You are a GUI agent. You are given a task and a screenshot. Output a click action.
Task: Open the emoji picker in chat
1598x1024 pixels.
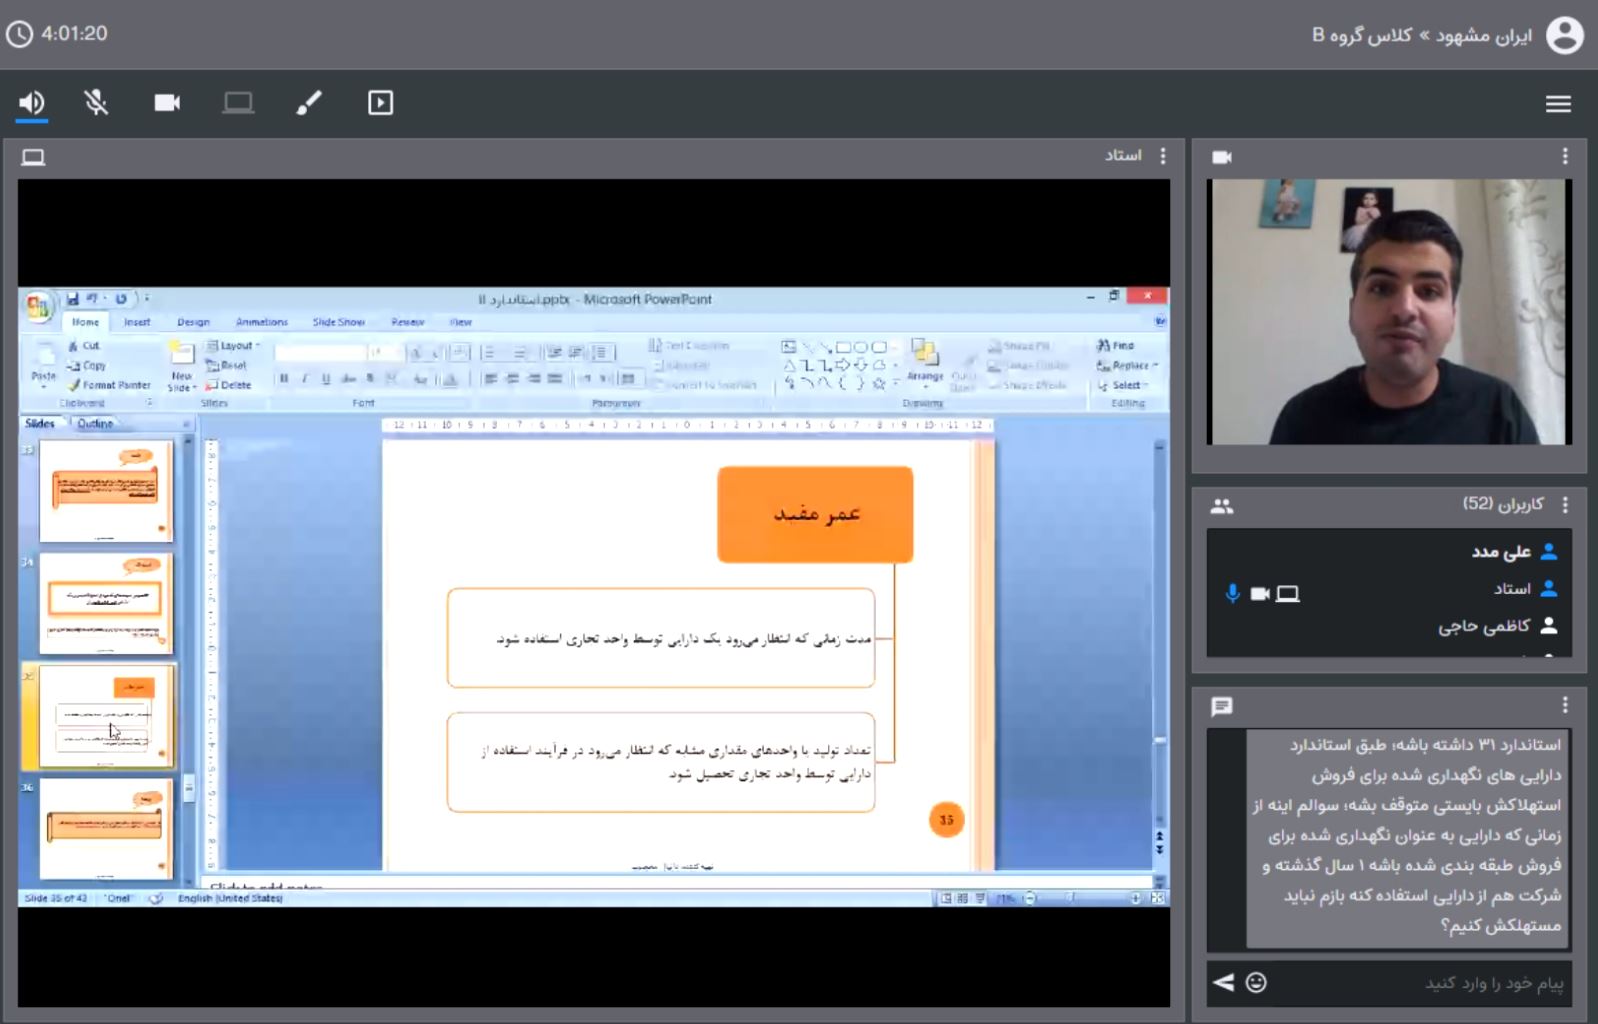pos(1256,982)
